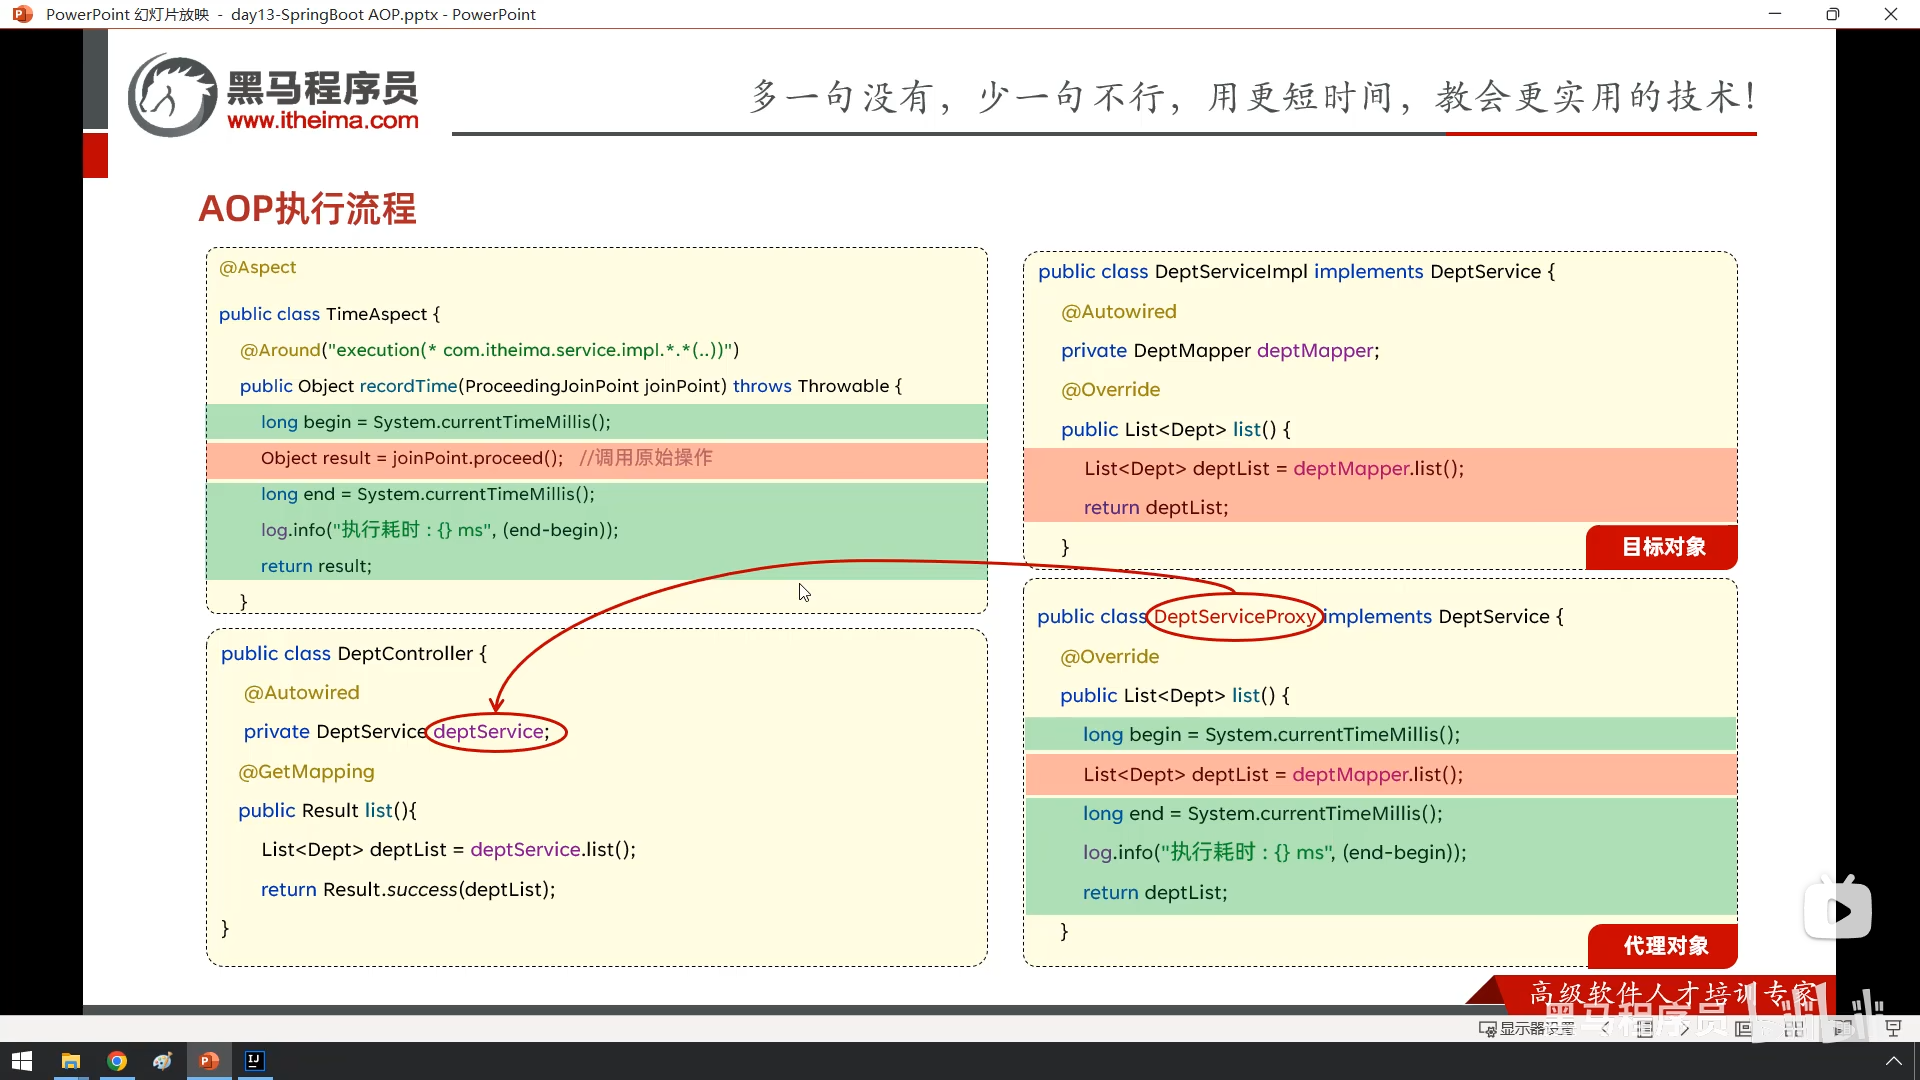Click the red 目标对象 label
Viewport: 1920px width, 1080px height.
pyautogui.click(x=1662, y=547)
